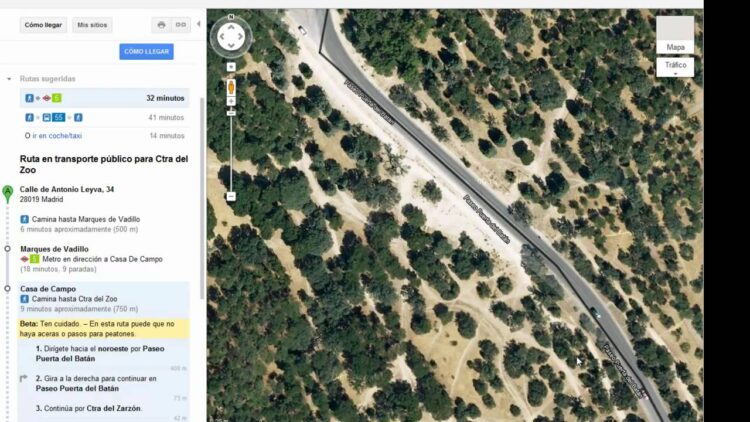The width and height of the screenshot is (750, 422).
Task: Select the Street View pegman icon
Action: [231, 87]
